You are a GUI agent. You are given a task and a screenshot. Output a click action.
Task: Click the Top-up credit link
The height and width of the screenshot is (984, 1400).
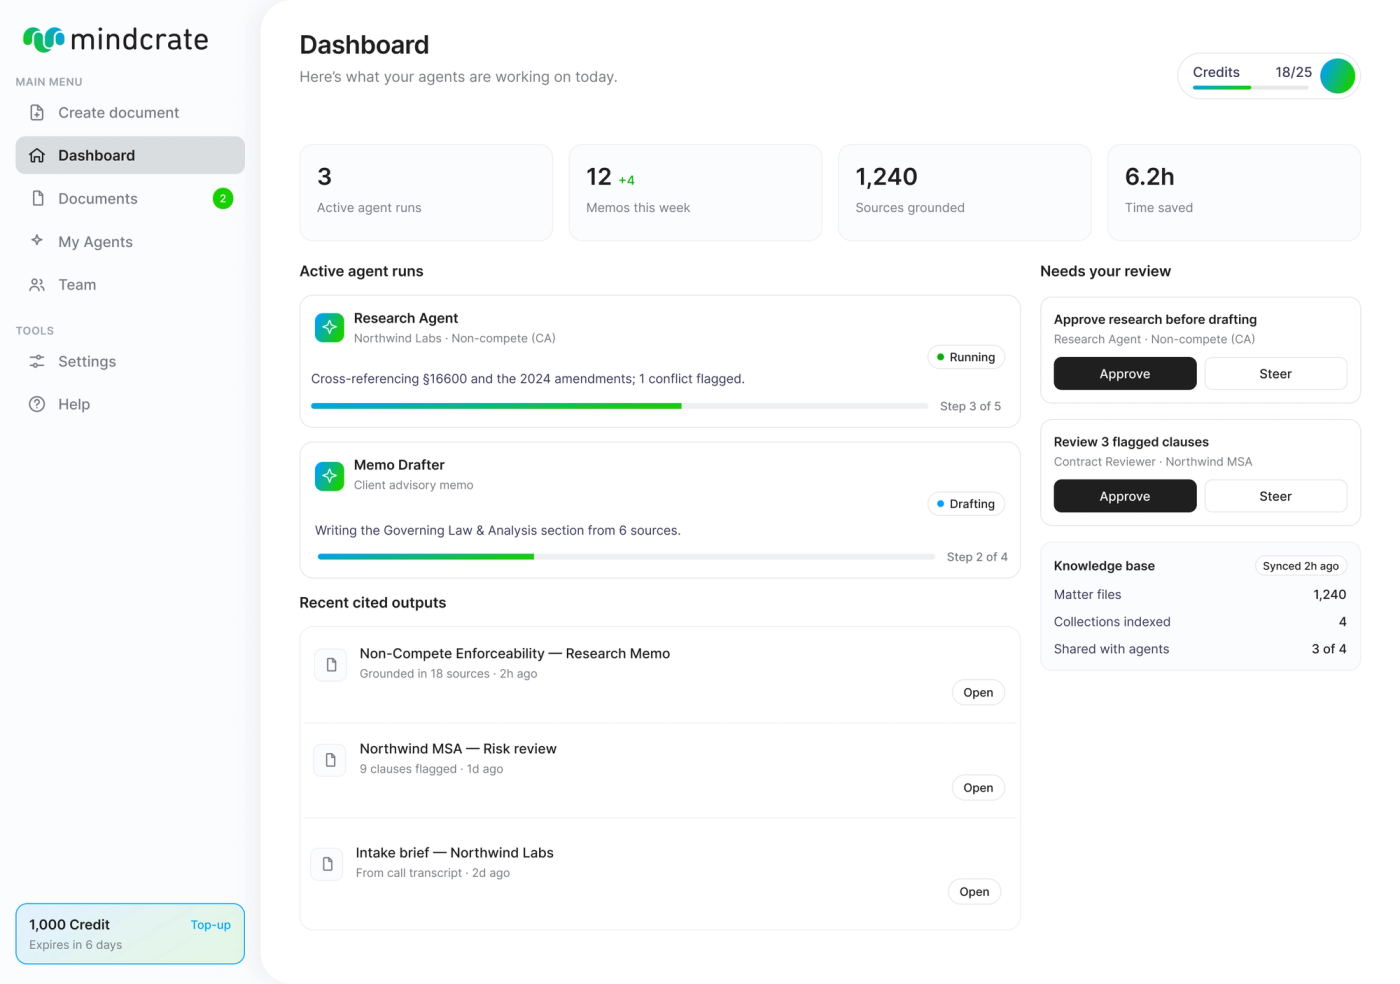[210, 925]
